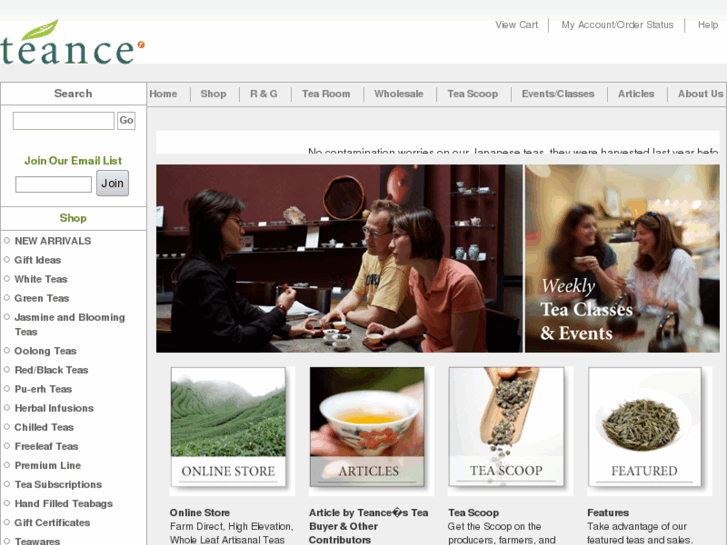The width and height of the screenshot is (727, 545).
Task: Click the FEATURED tea leaves thumbnail
Action: click(644, 427)
